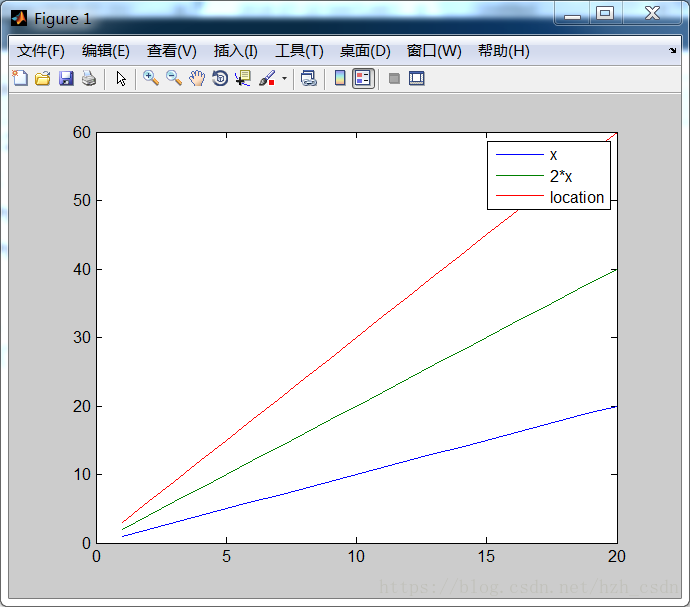690x607 pixels.
Task: Insert a colorbar using the toolbar icon
Action: [340, 78]
